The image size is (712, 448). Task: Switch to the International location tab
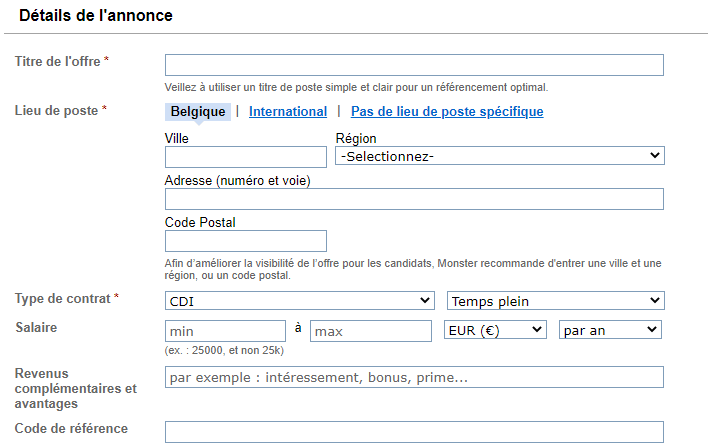pos(288,112)
